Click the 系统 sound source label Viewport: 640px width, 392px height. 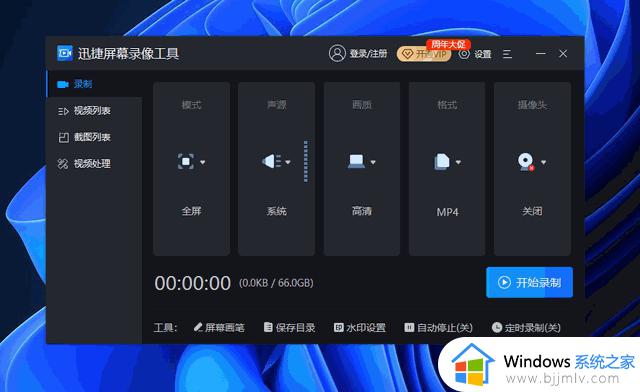click(x=277, y=211)
